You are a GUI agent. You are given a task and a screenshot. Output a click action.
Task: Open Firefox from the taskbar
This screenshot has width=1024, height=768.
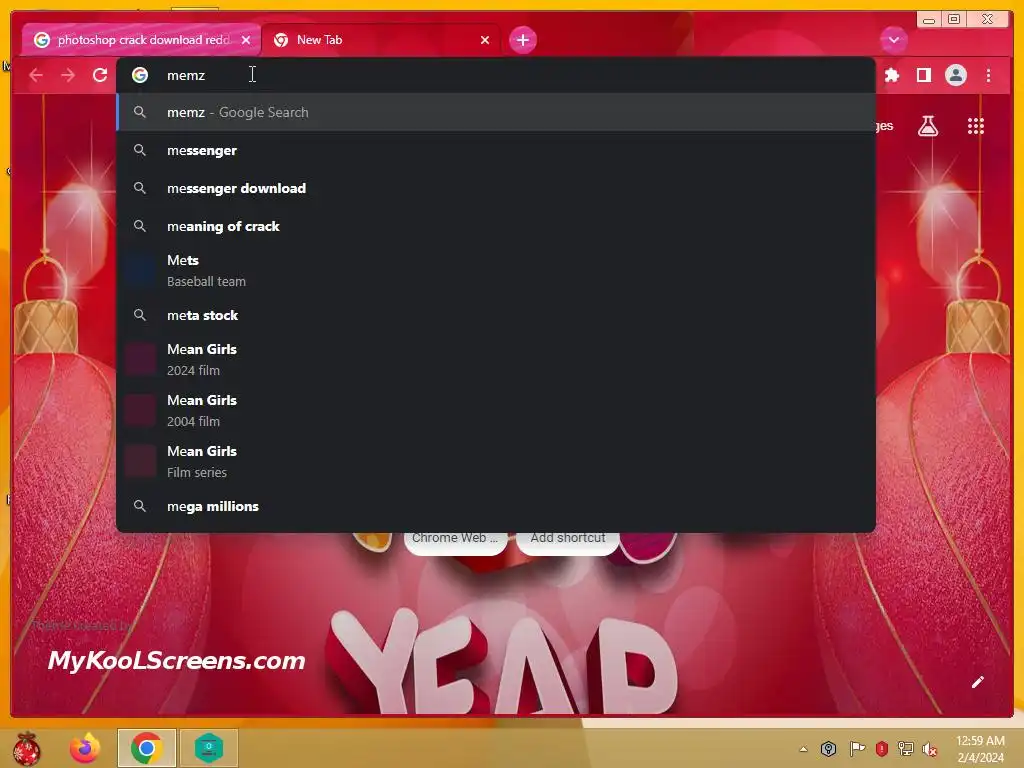[x=85, y=748]
